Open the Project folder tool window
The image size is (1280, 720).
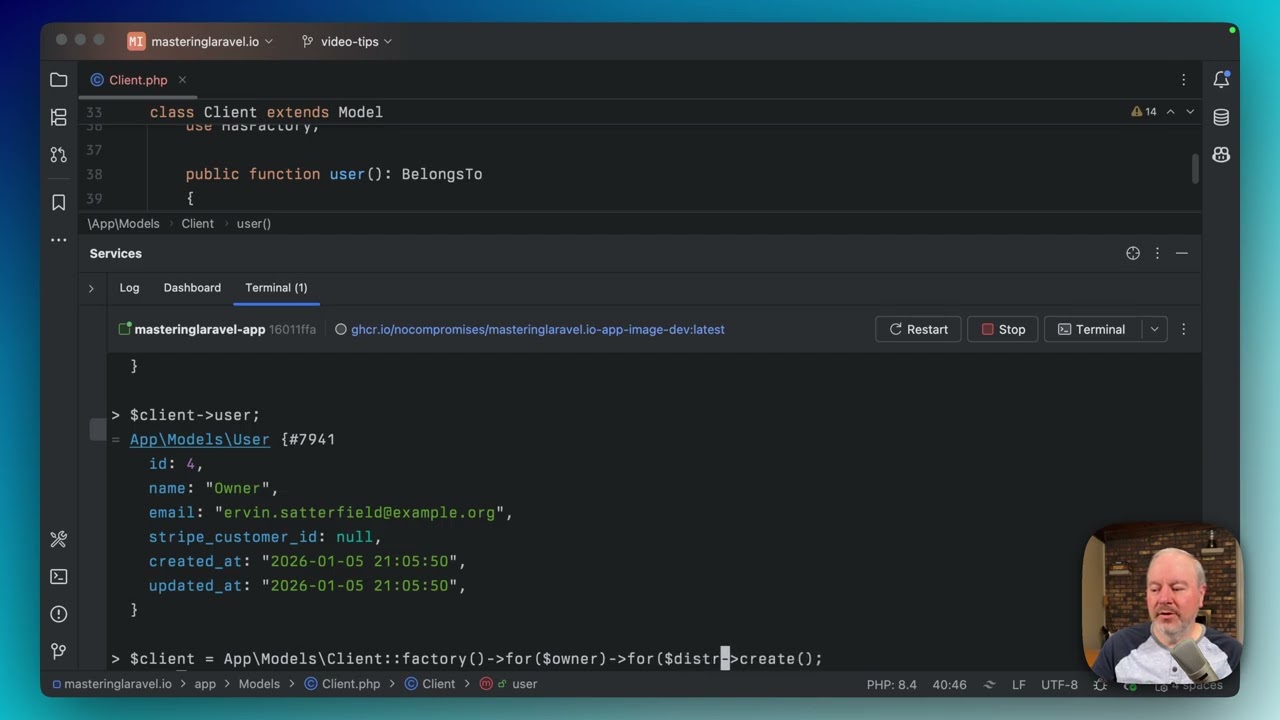pos(59,80)
